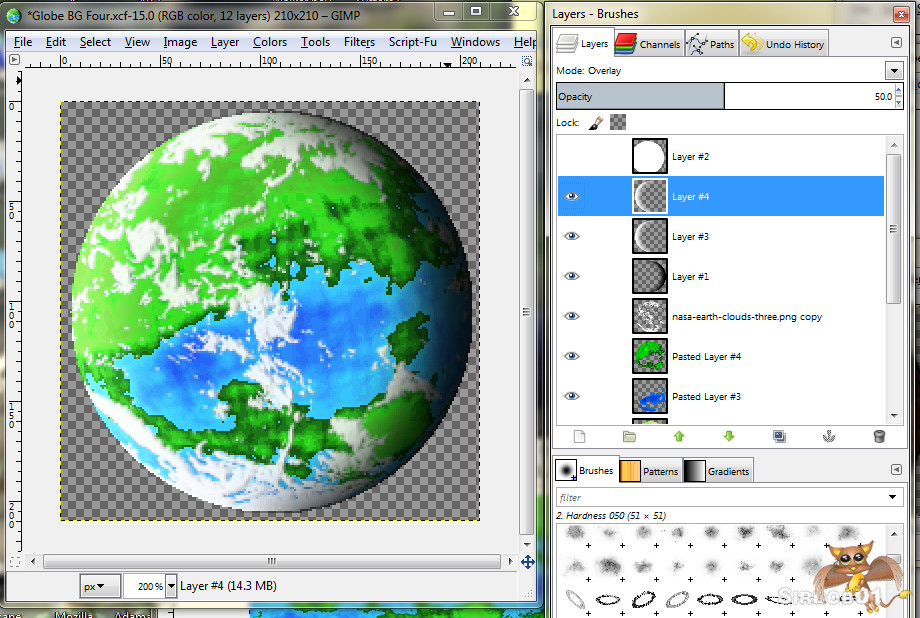
Task: Click the lock pixels paintbrush icon
Action: 596,123
